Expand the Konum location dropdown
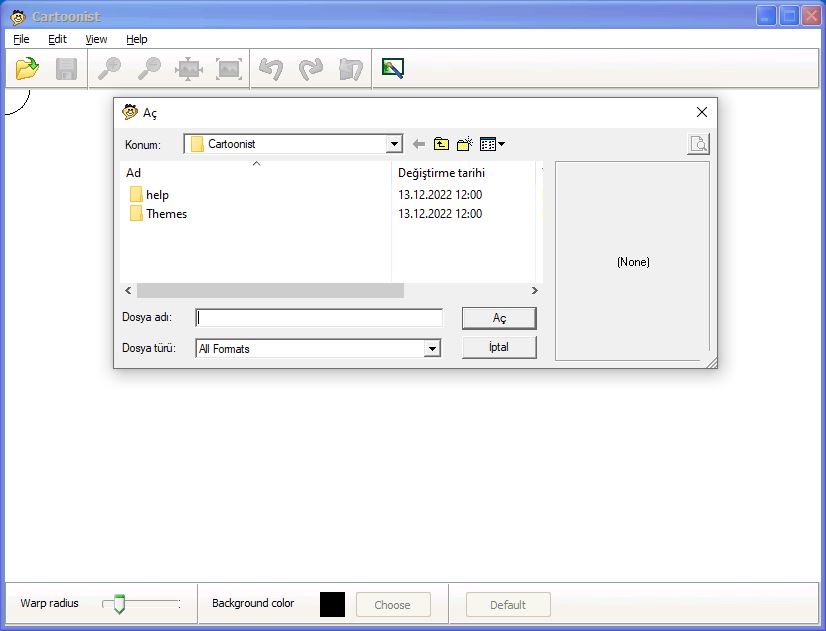This screenshot has width=826, height=631. coord(394,144)
